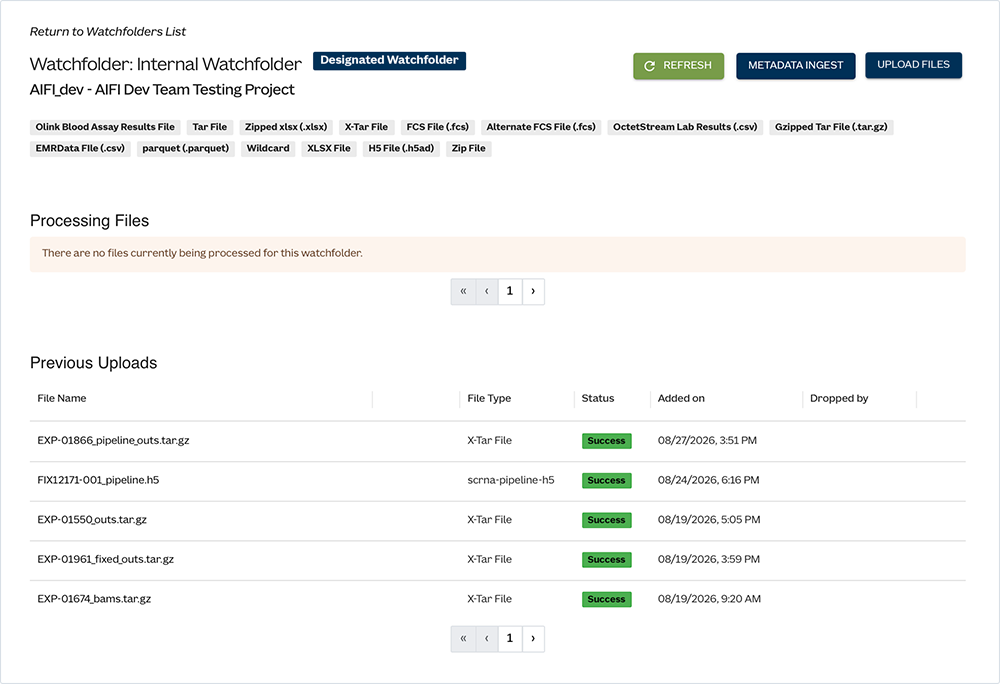Click the Zipped xlsx (.xlsx) tag
The height and width of the screenshot is (684, 1000).
tap(286, 127)
